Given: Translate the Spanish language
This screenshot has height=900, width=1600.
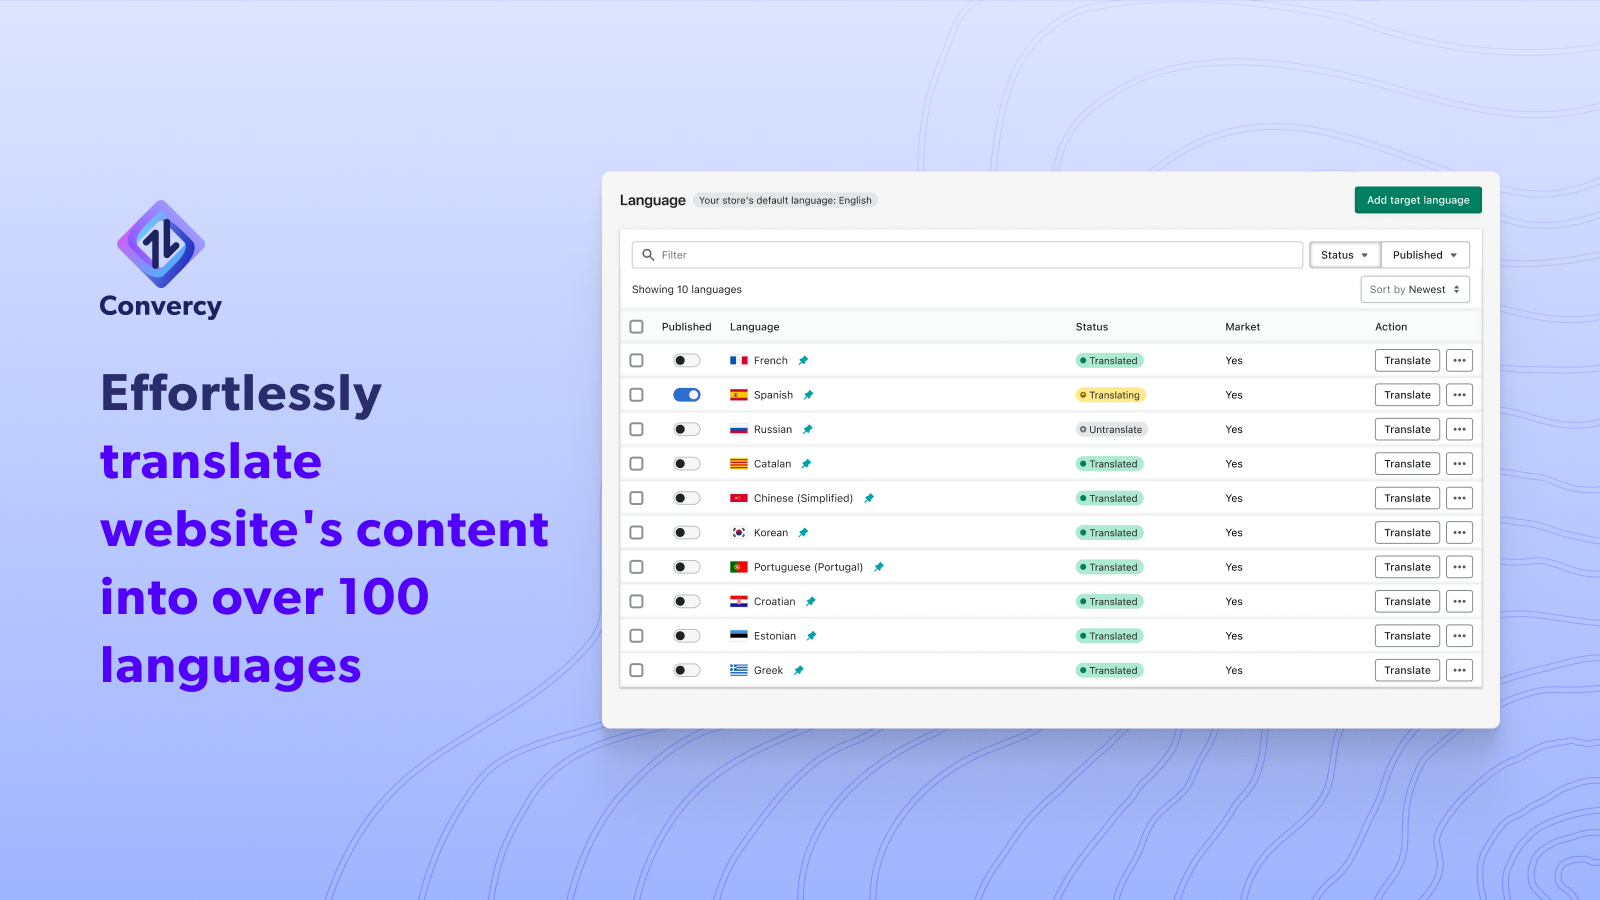Looking at the screenshot, I should pos(1407,395).
